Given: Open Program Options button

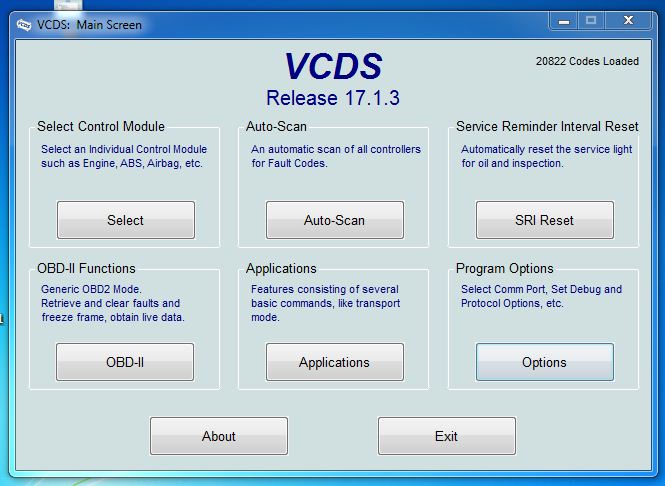Looking at the screenshot, I should (545, 362).
